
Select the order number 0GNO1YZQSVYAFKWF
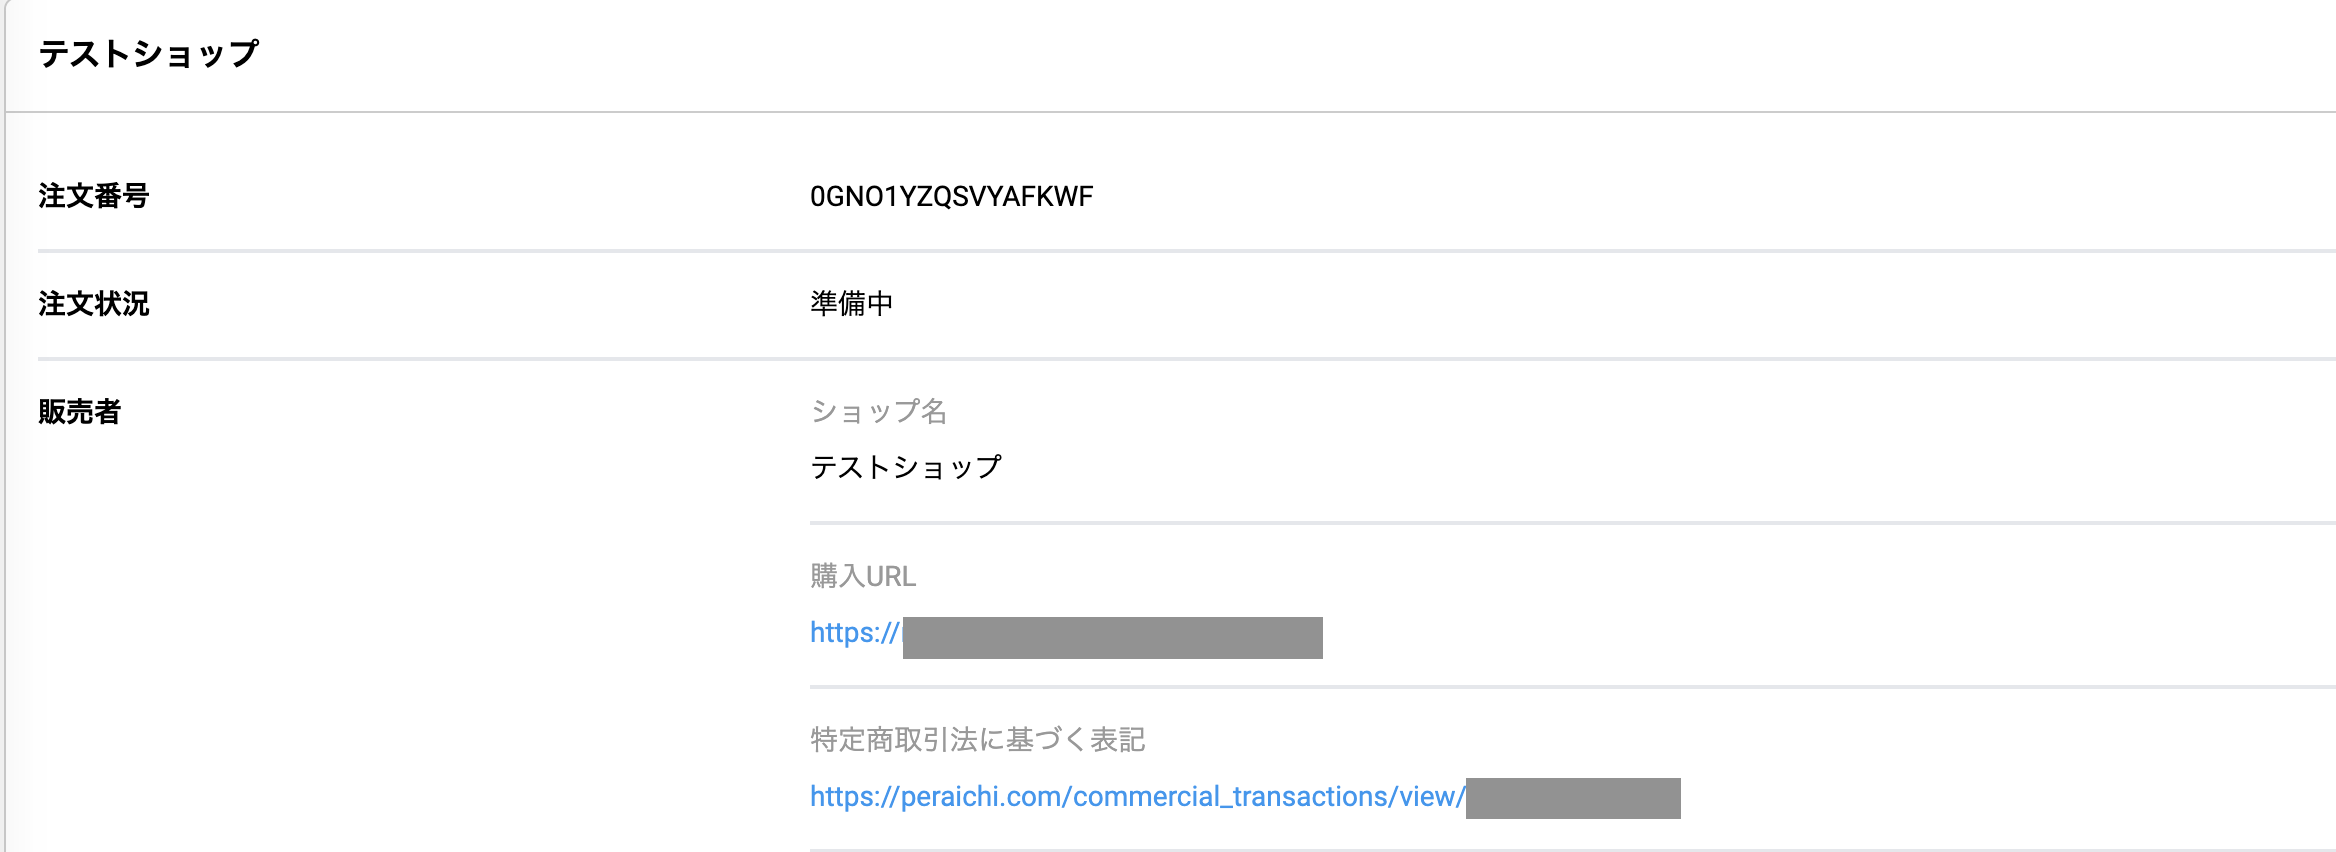[951, 197]
